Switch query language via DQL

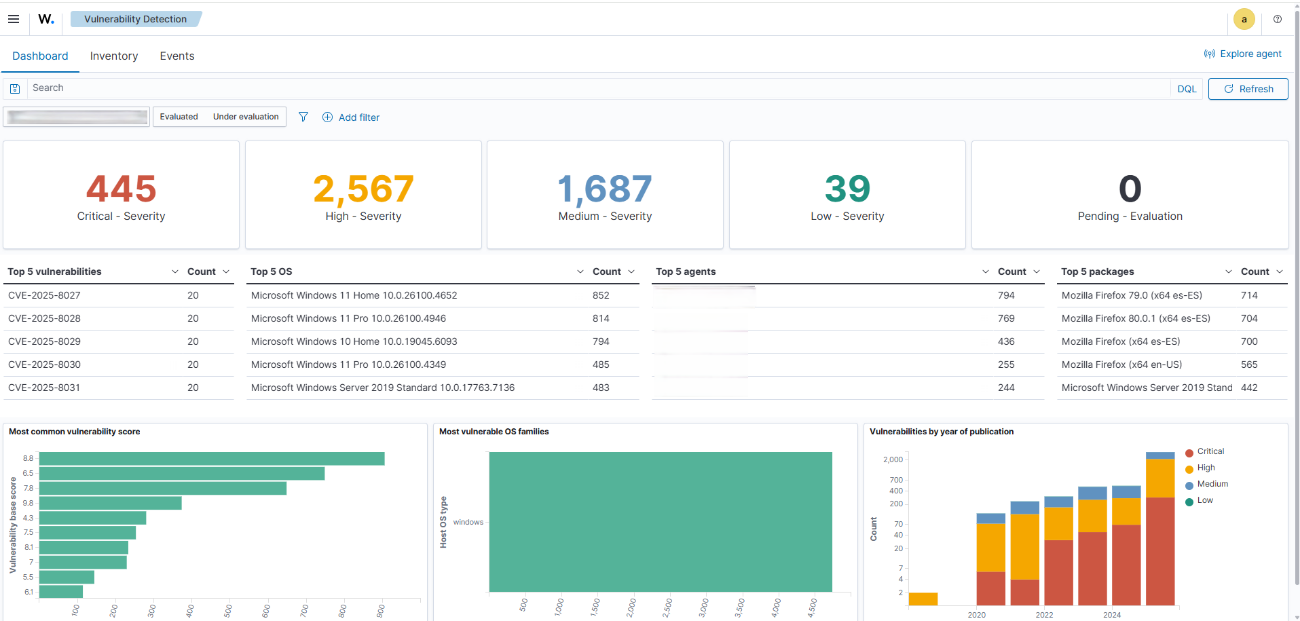[1186, 89]
